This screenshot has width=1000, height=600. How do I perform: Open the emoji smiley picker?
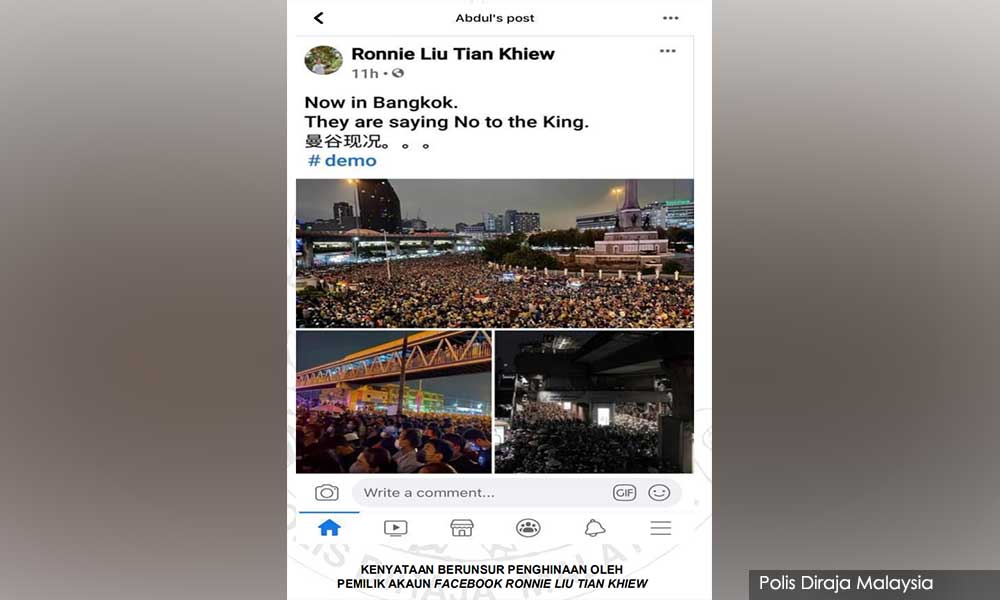pos(659,492)
